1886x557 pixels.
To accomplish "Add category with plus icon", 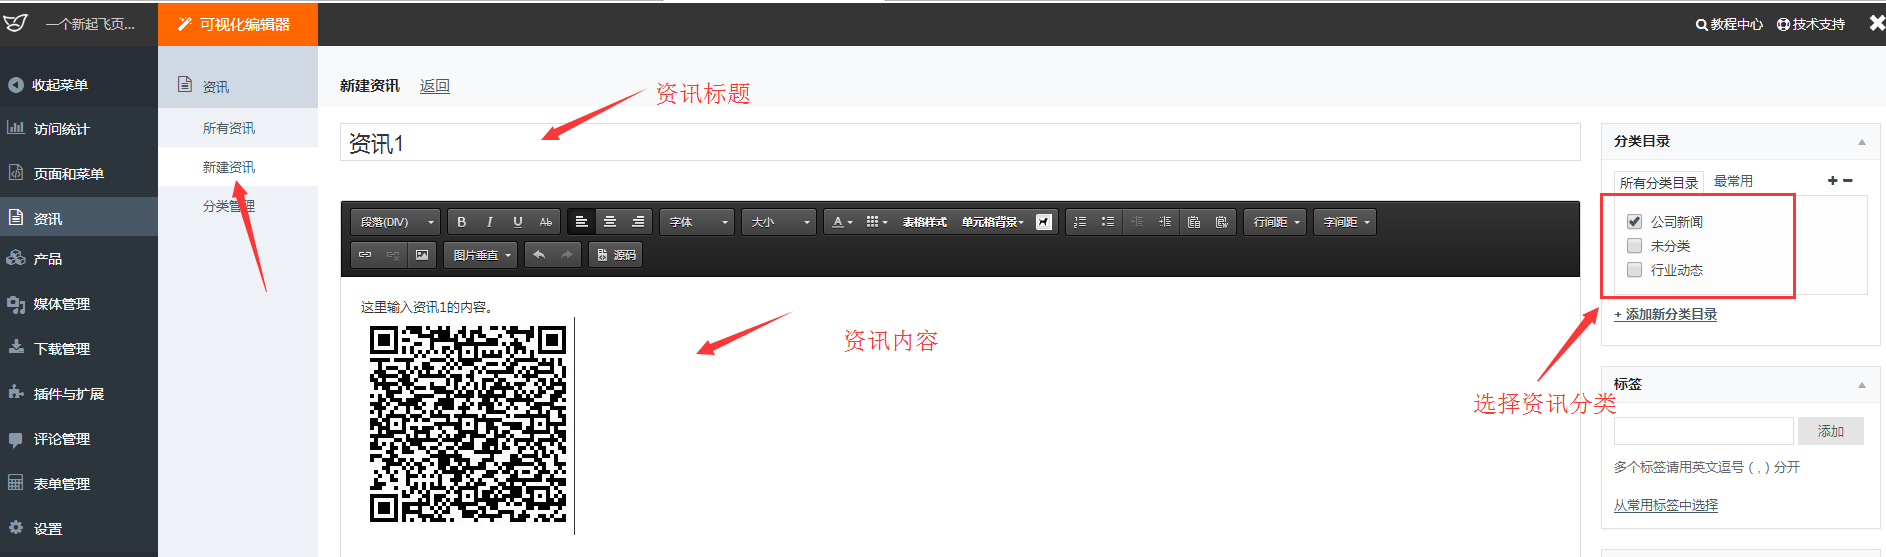I will point(1832,181).
